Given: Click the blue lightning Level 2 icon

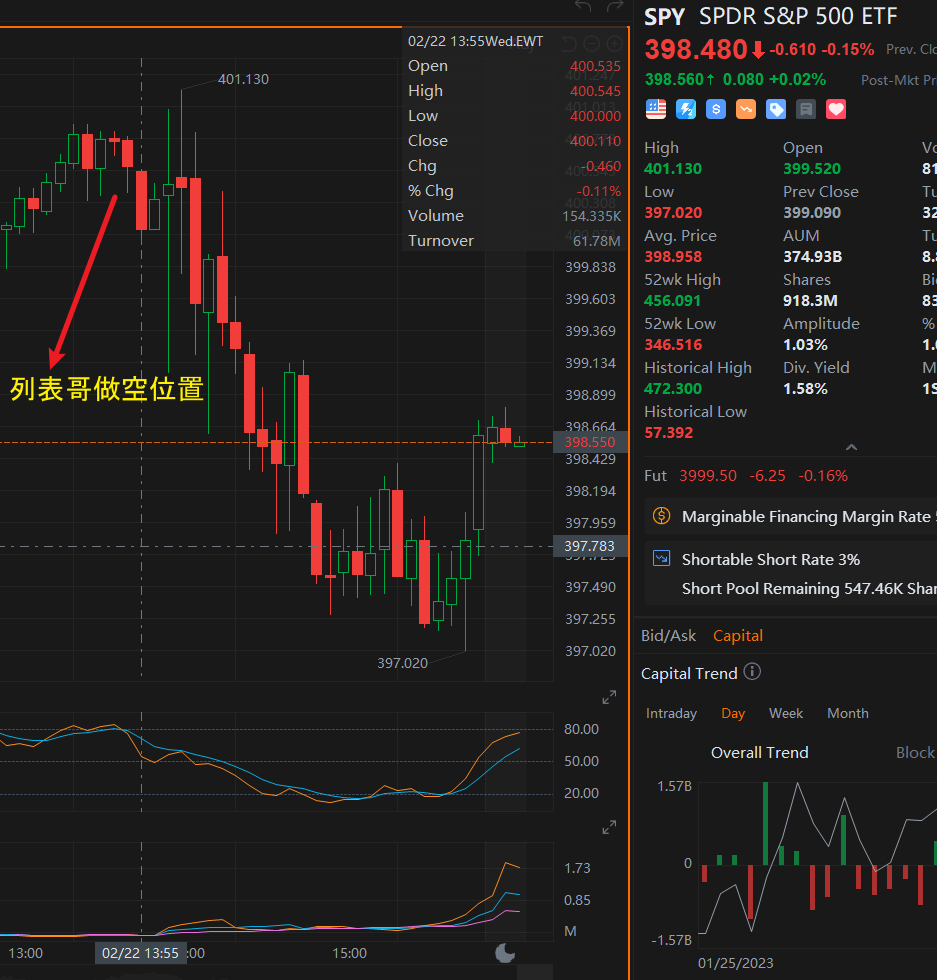Looking at the screenshot, I should (686, 109).
